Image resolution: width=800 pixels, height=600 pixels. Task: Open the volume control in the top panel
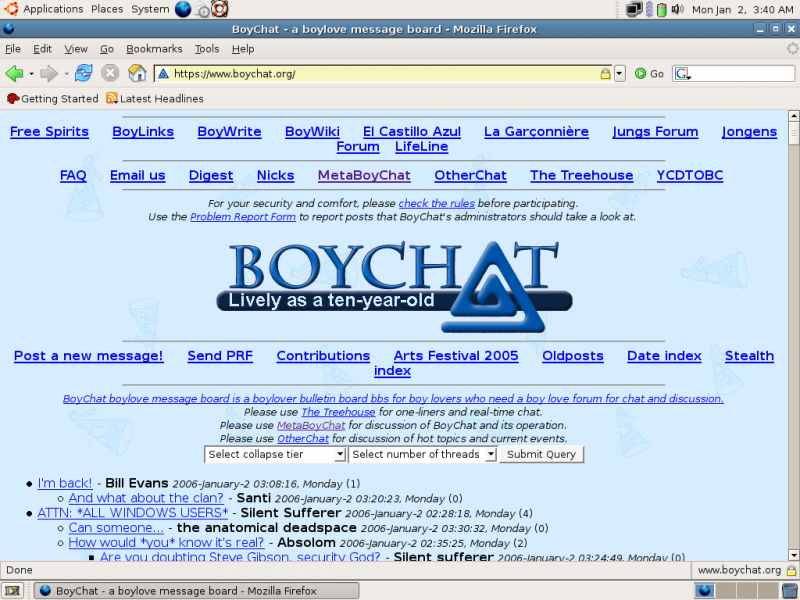pos(678,10)
